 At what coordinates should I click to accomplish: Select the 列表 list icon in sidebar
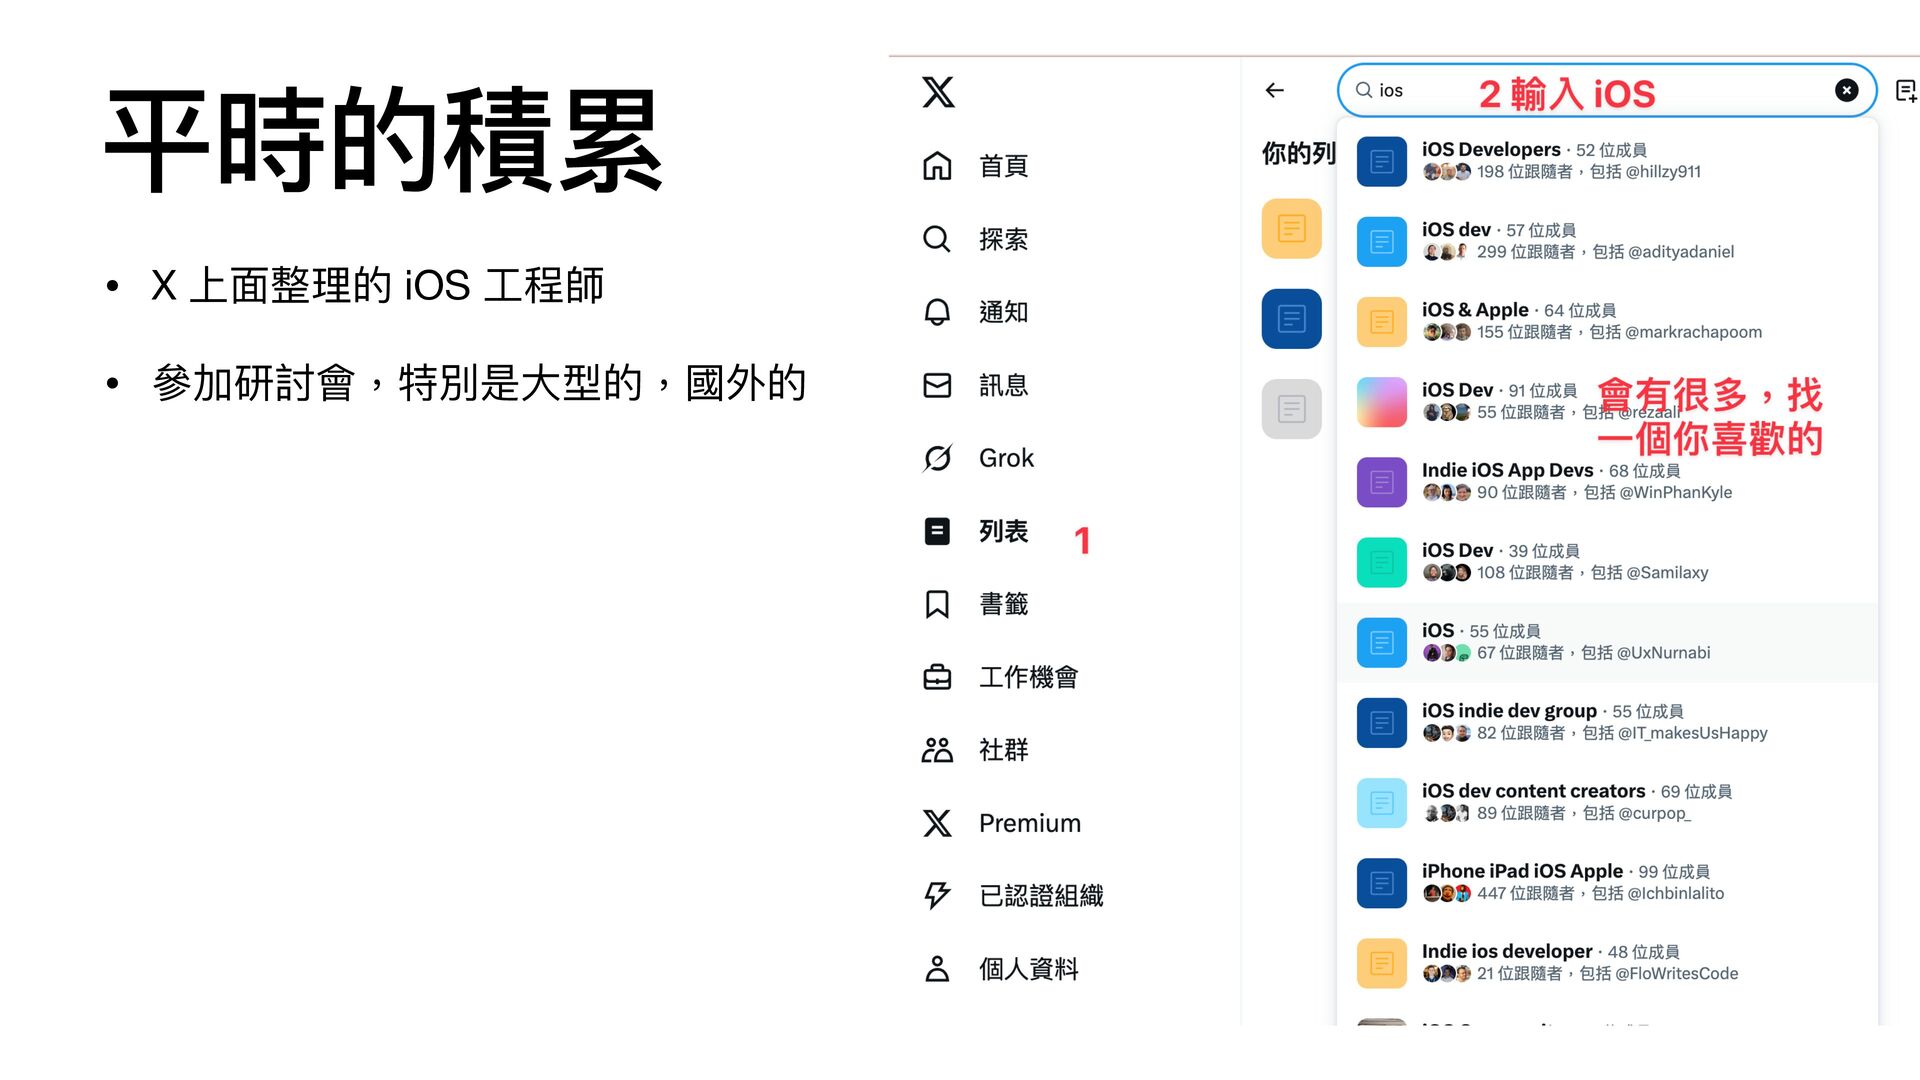pyautogui.click(x=937, y=531)
